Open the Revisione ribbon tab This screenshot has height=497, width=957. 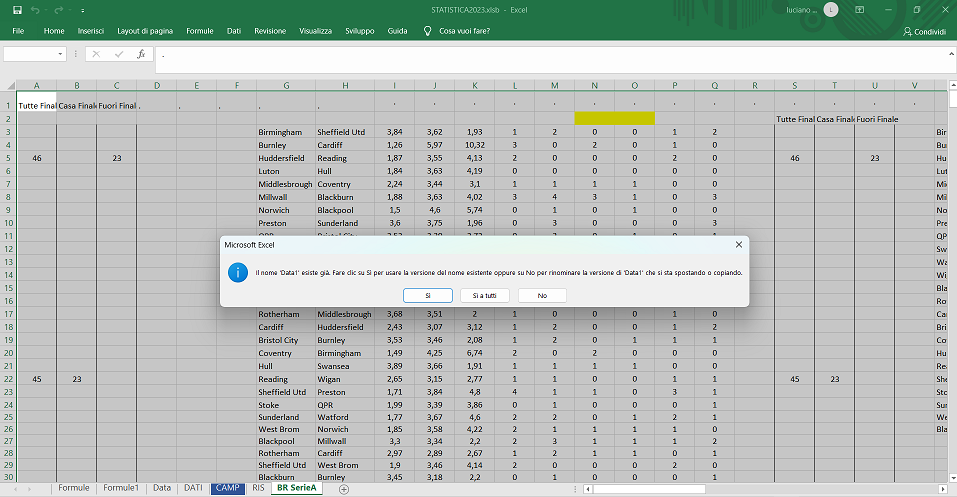tap(270, 31)
